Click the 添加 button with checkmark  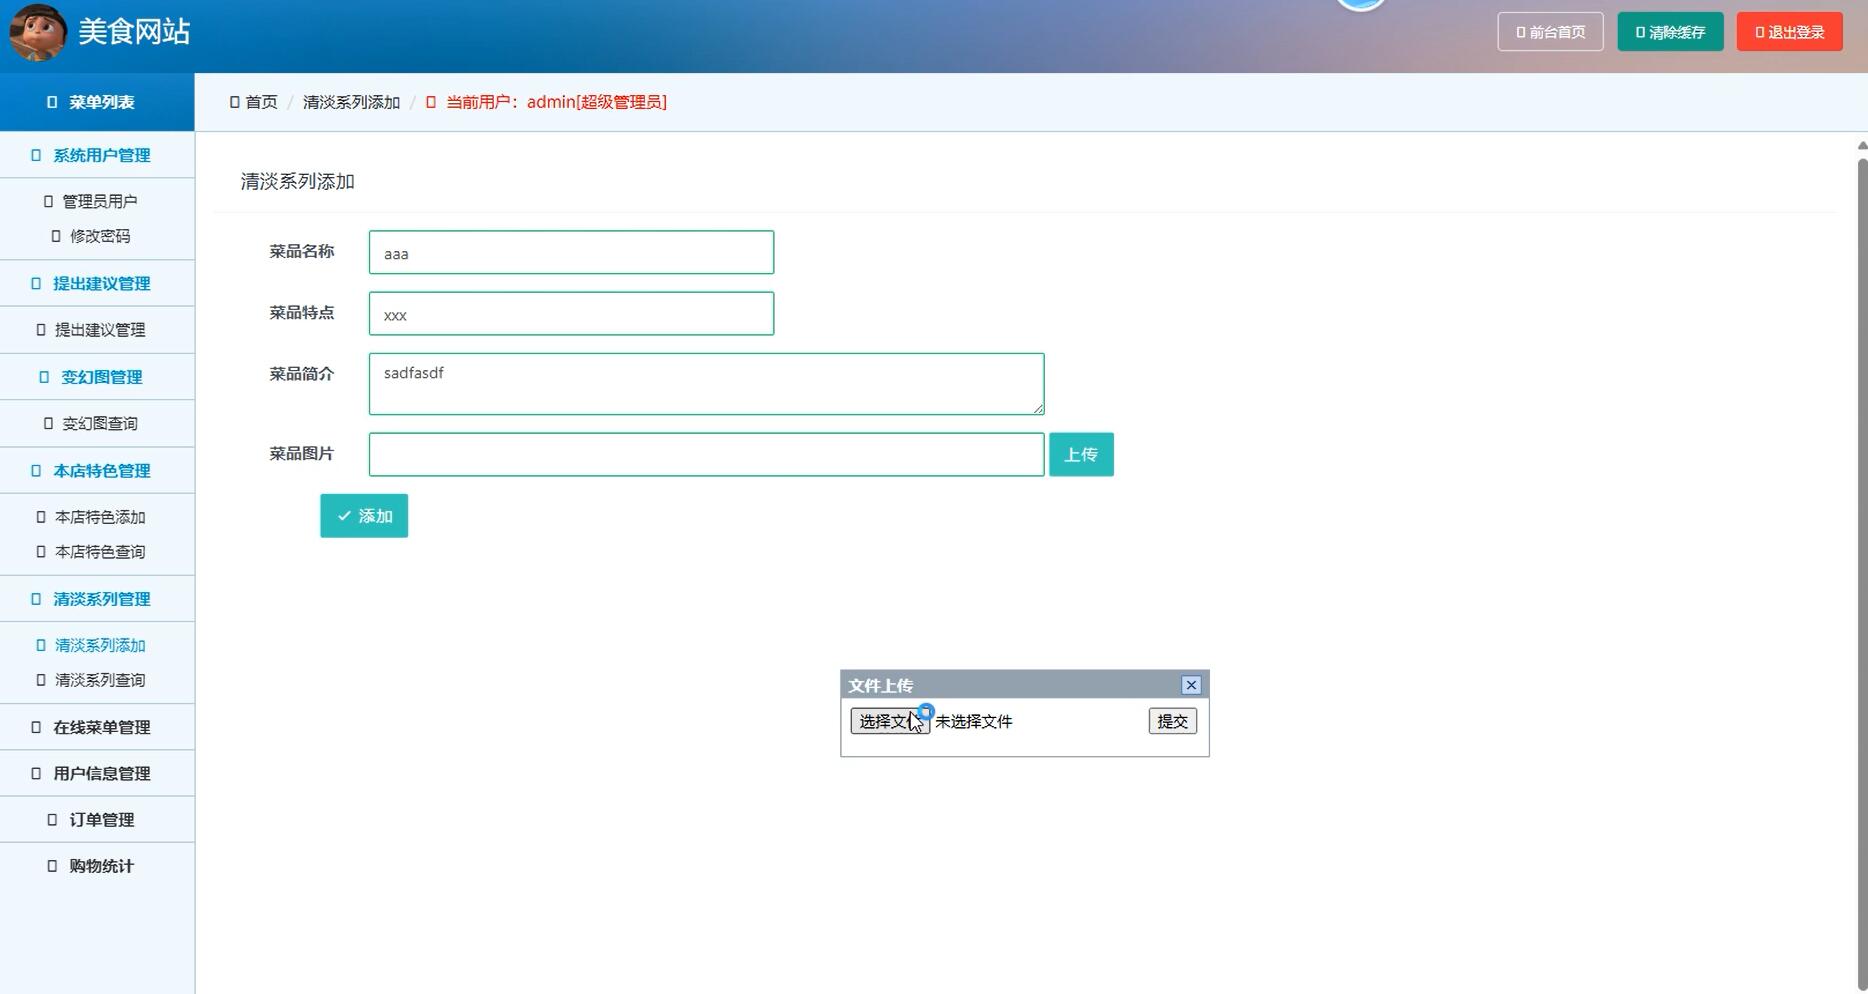tap(364, 516)
